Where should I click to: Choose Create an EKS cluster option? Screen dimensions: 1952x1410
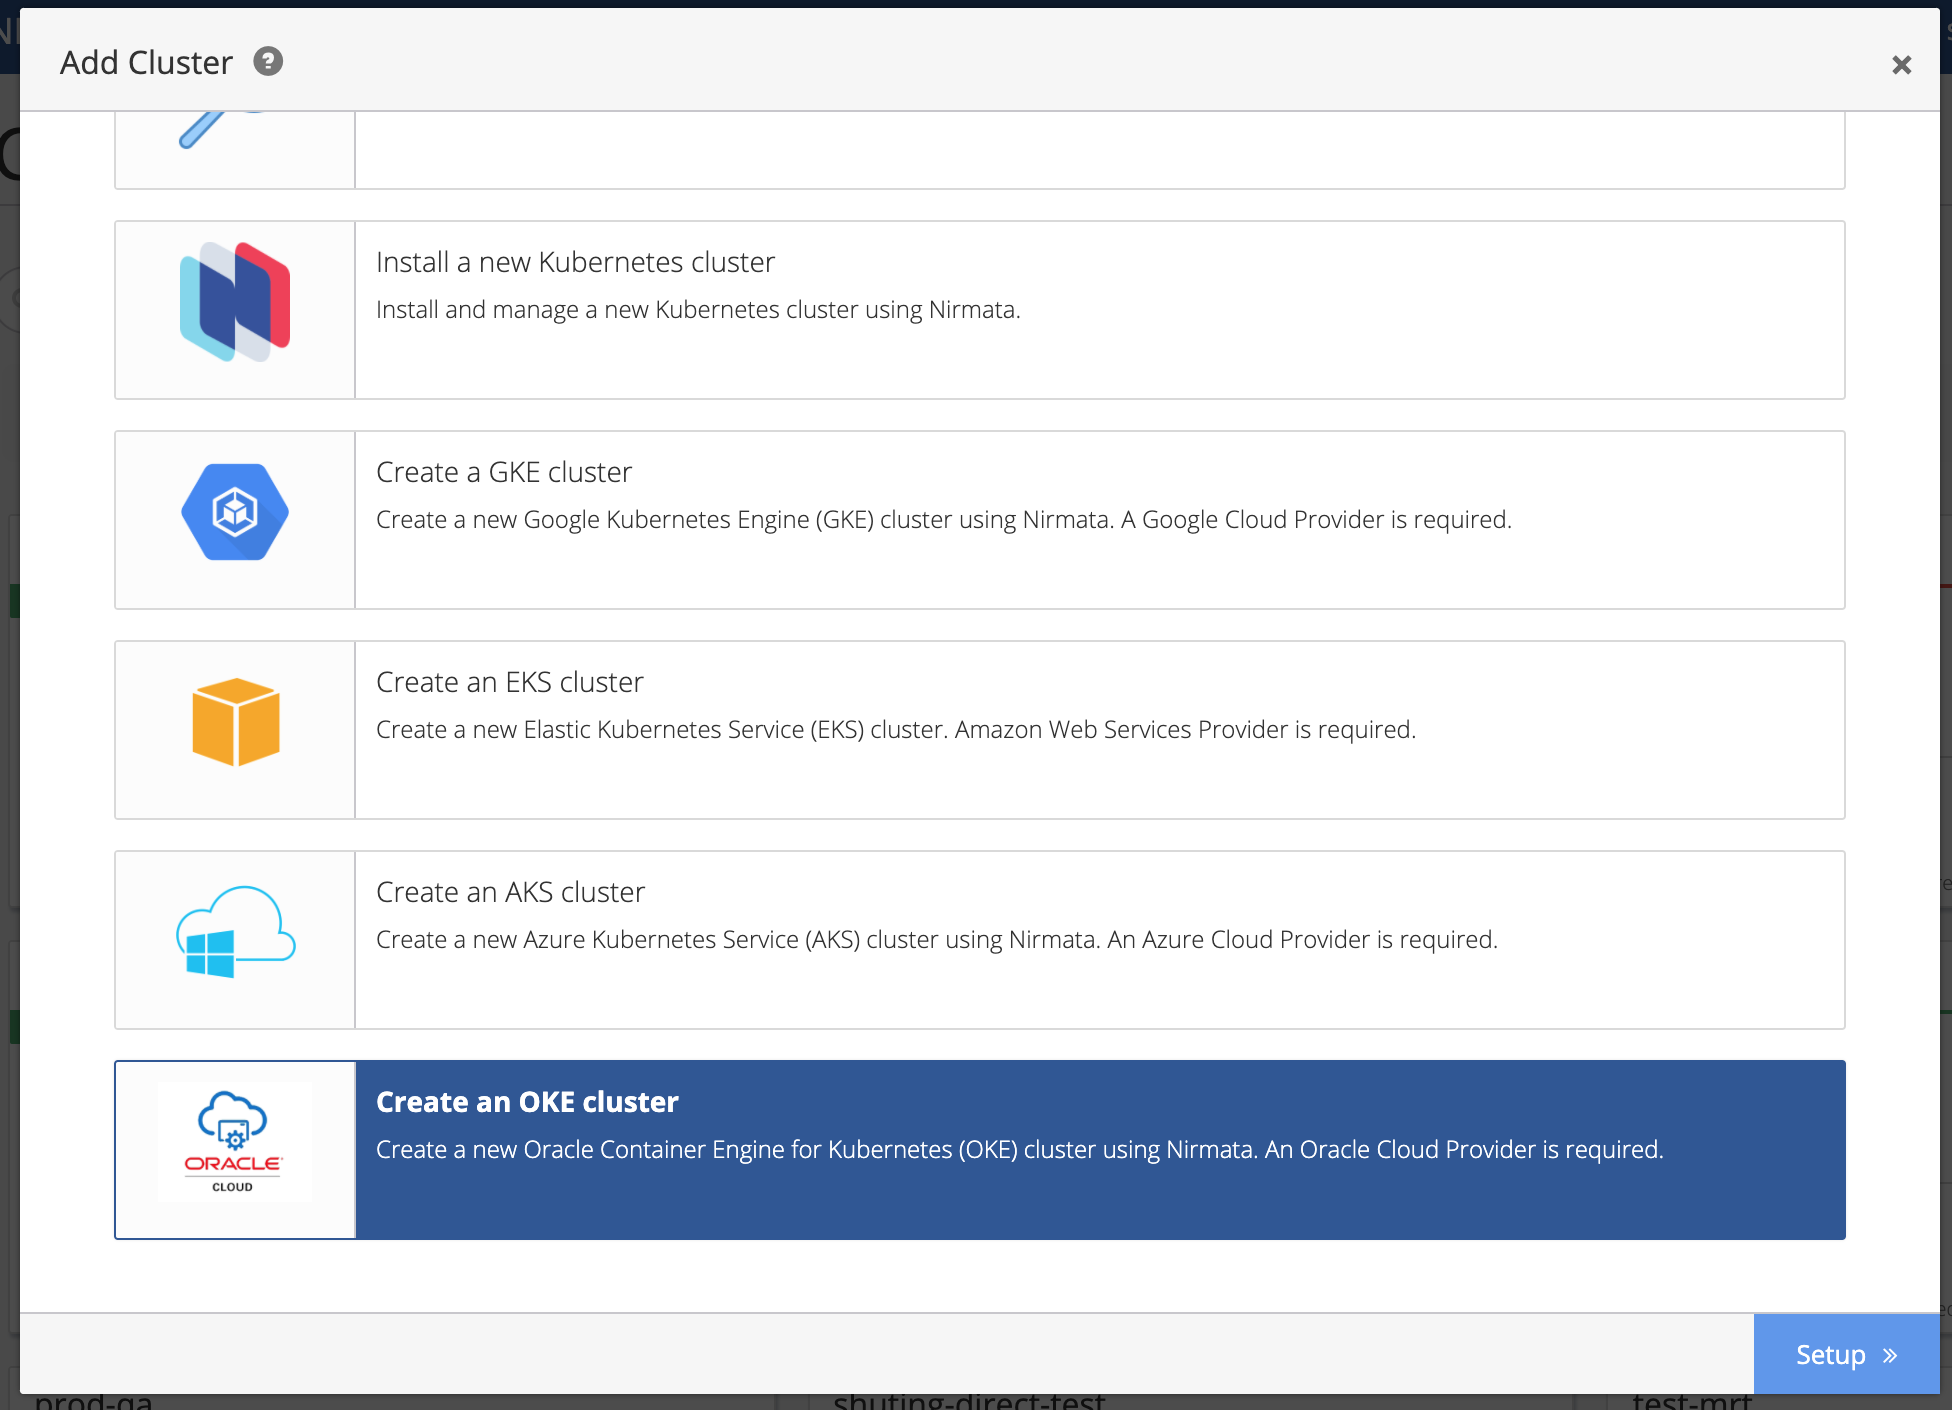pos(509,682)
